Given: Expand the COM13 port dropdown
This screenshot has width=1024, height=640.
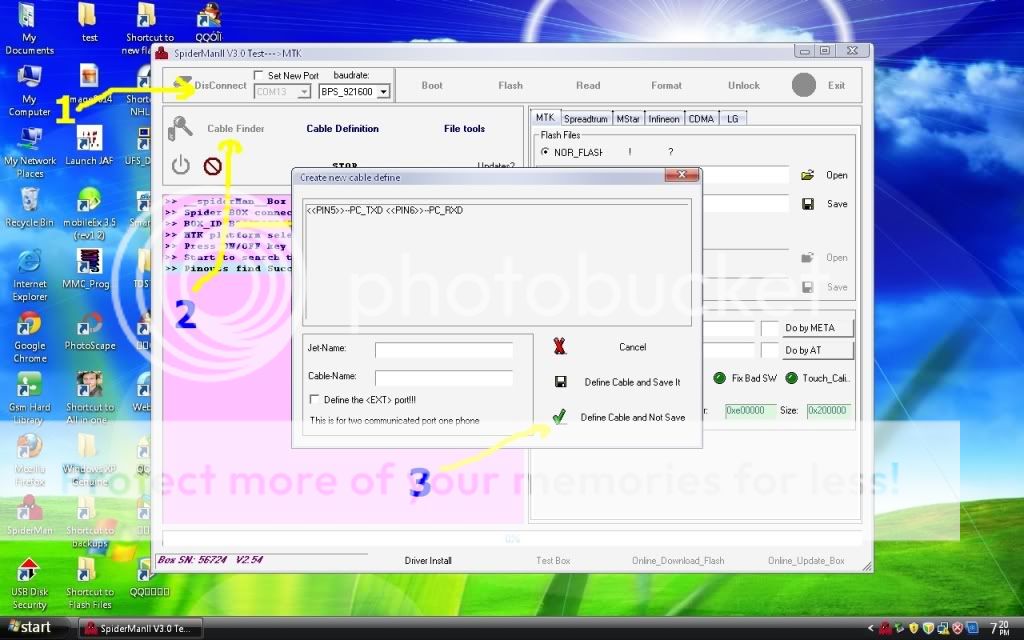Looking at the screenshot, I should pyautogui.click(x=304, y=91).
